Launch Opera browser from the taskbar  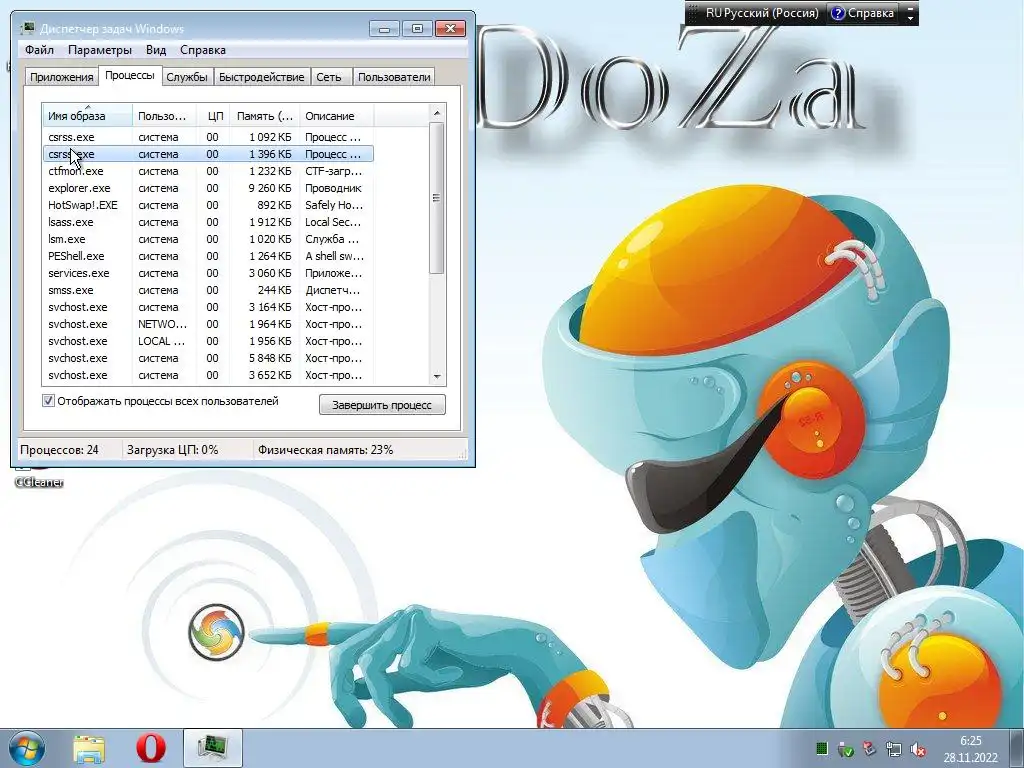pyautogui.click(x=150, y=748)
